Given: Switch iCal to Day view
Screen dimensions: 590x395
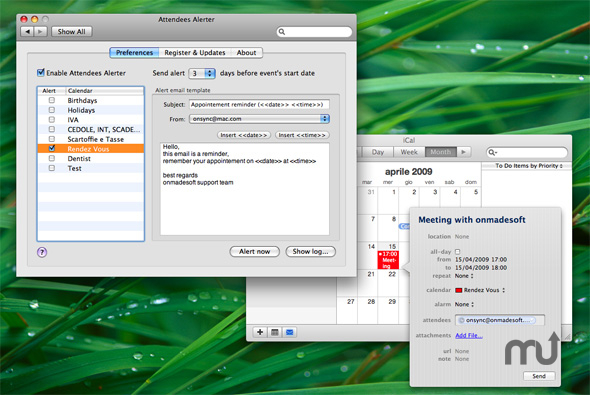Looking at the screenshot, I should 378,152.
